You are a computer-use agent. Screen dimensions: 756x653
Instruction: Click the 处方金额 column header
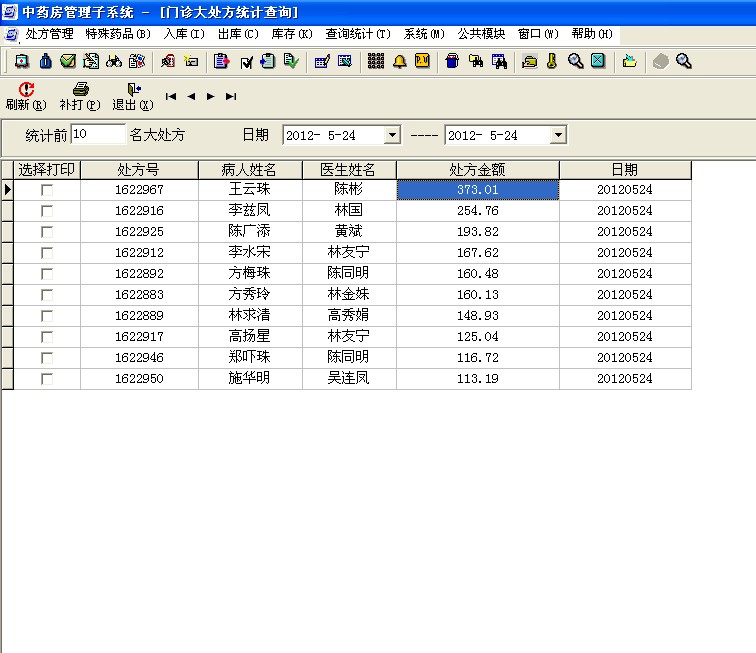[x=478, y=170]
